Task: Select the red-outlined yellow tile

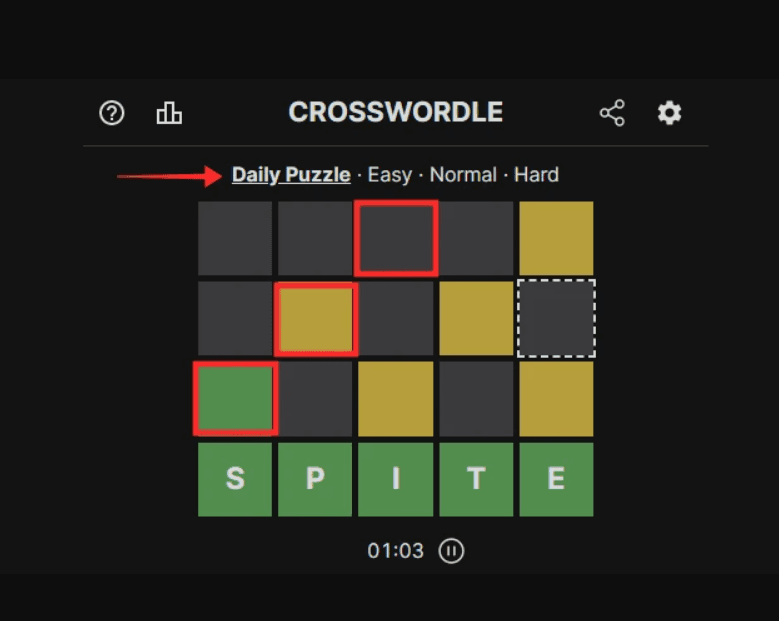Action: click(x=316, y=318)
